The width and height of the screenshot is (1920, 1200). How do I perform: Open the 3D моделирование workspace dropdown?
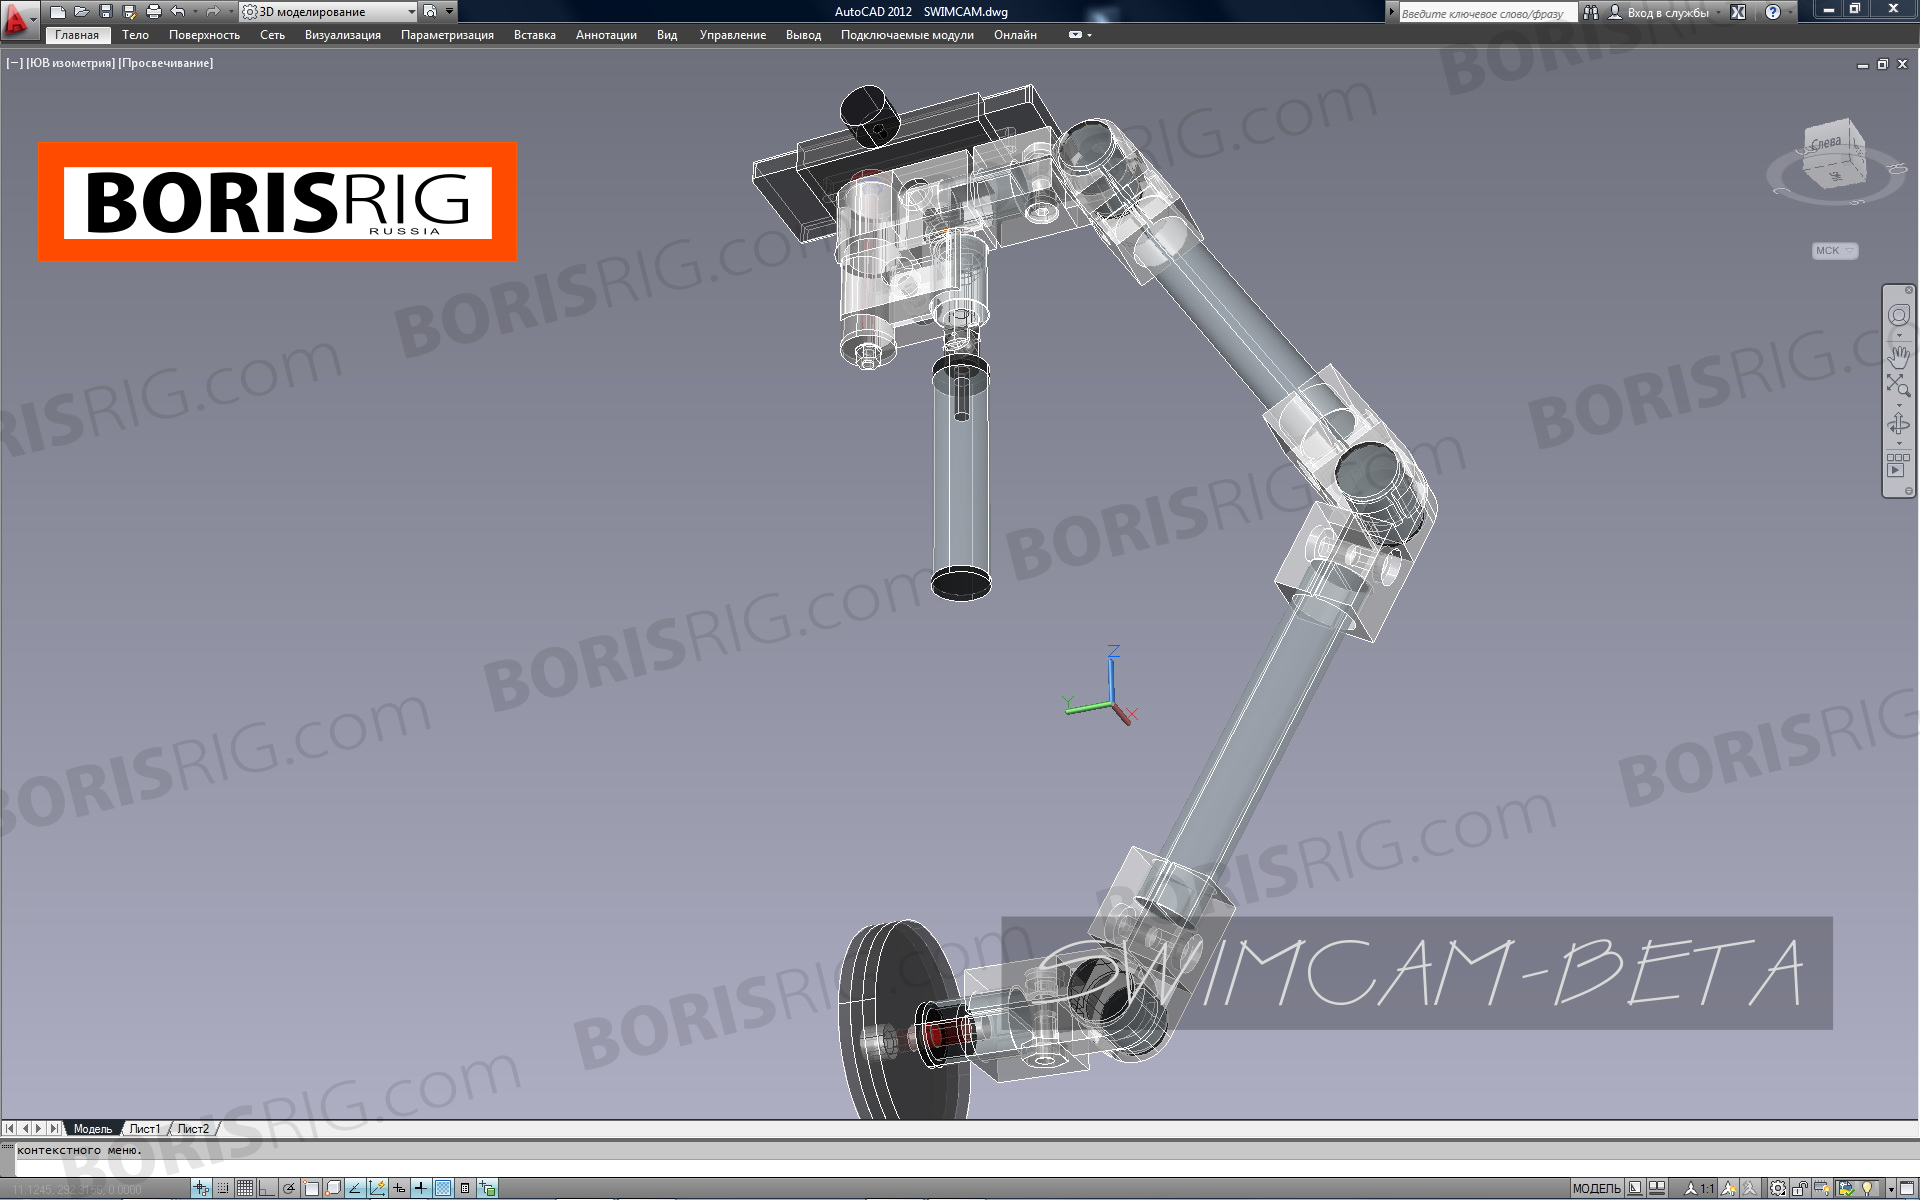(329, 12)
